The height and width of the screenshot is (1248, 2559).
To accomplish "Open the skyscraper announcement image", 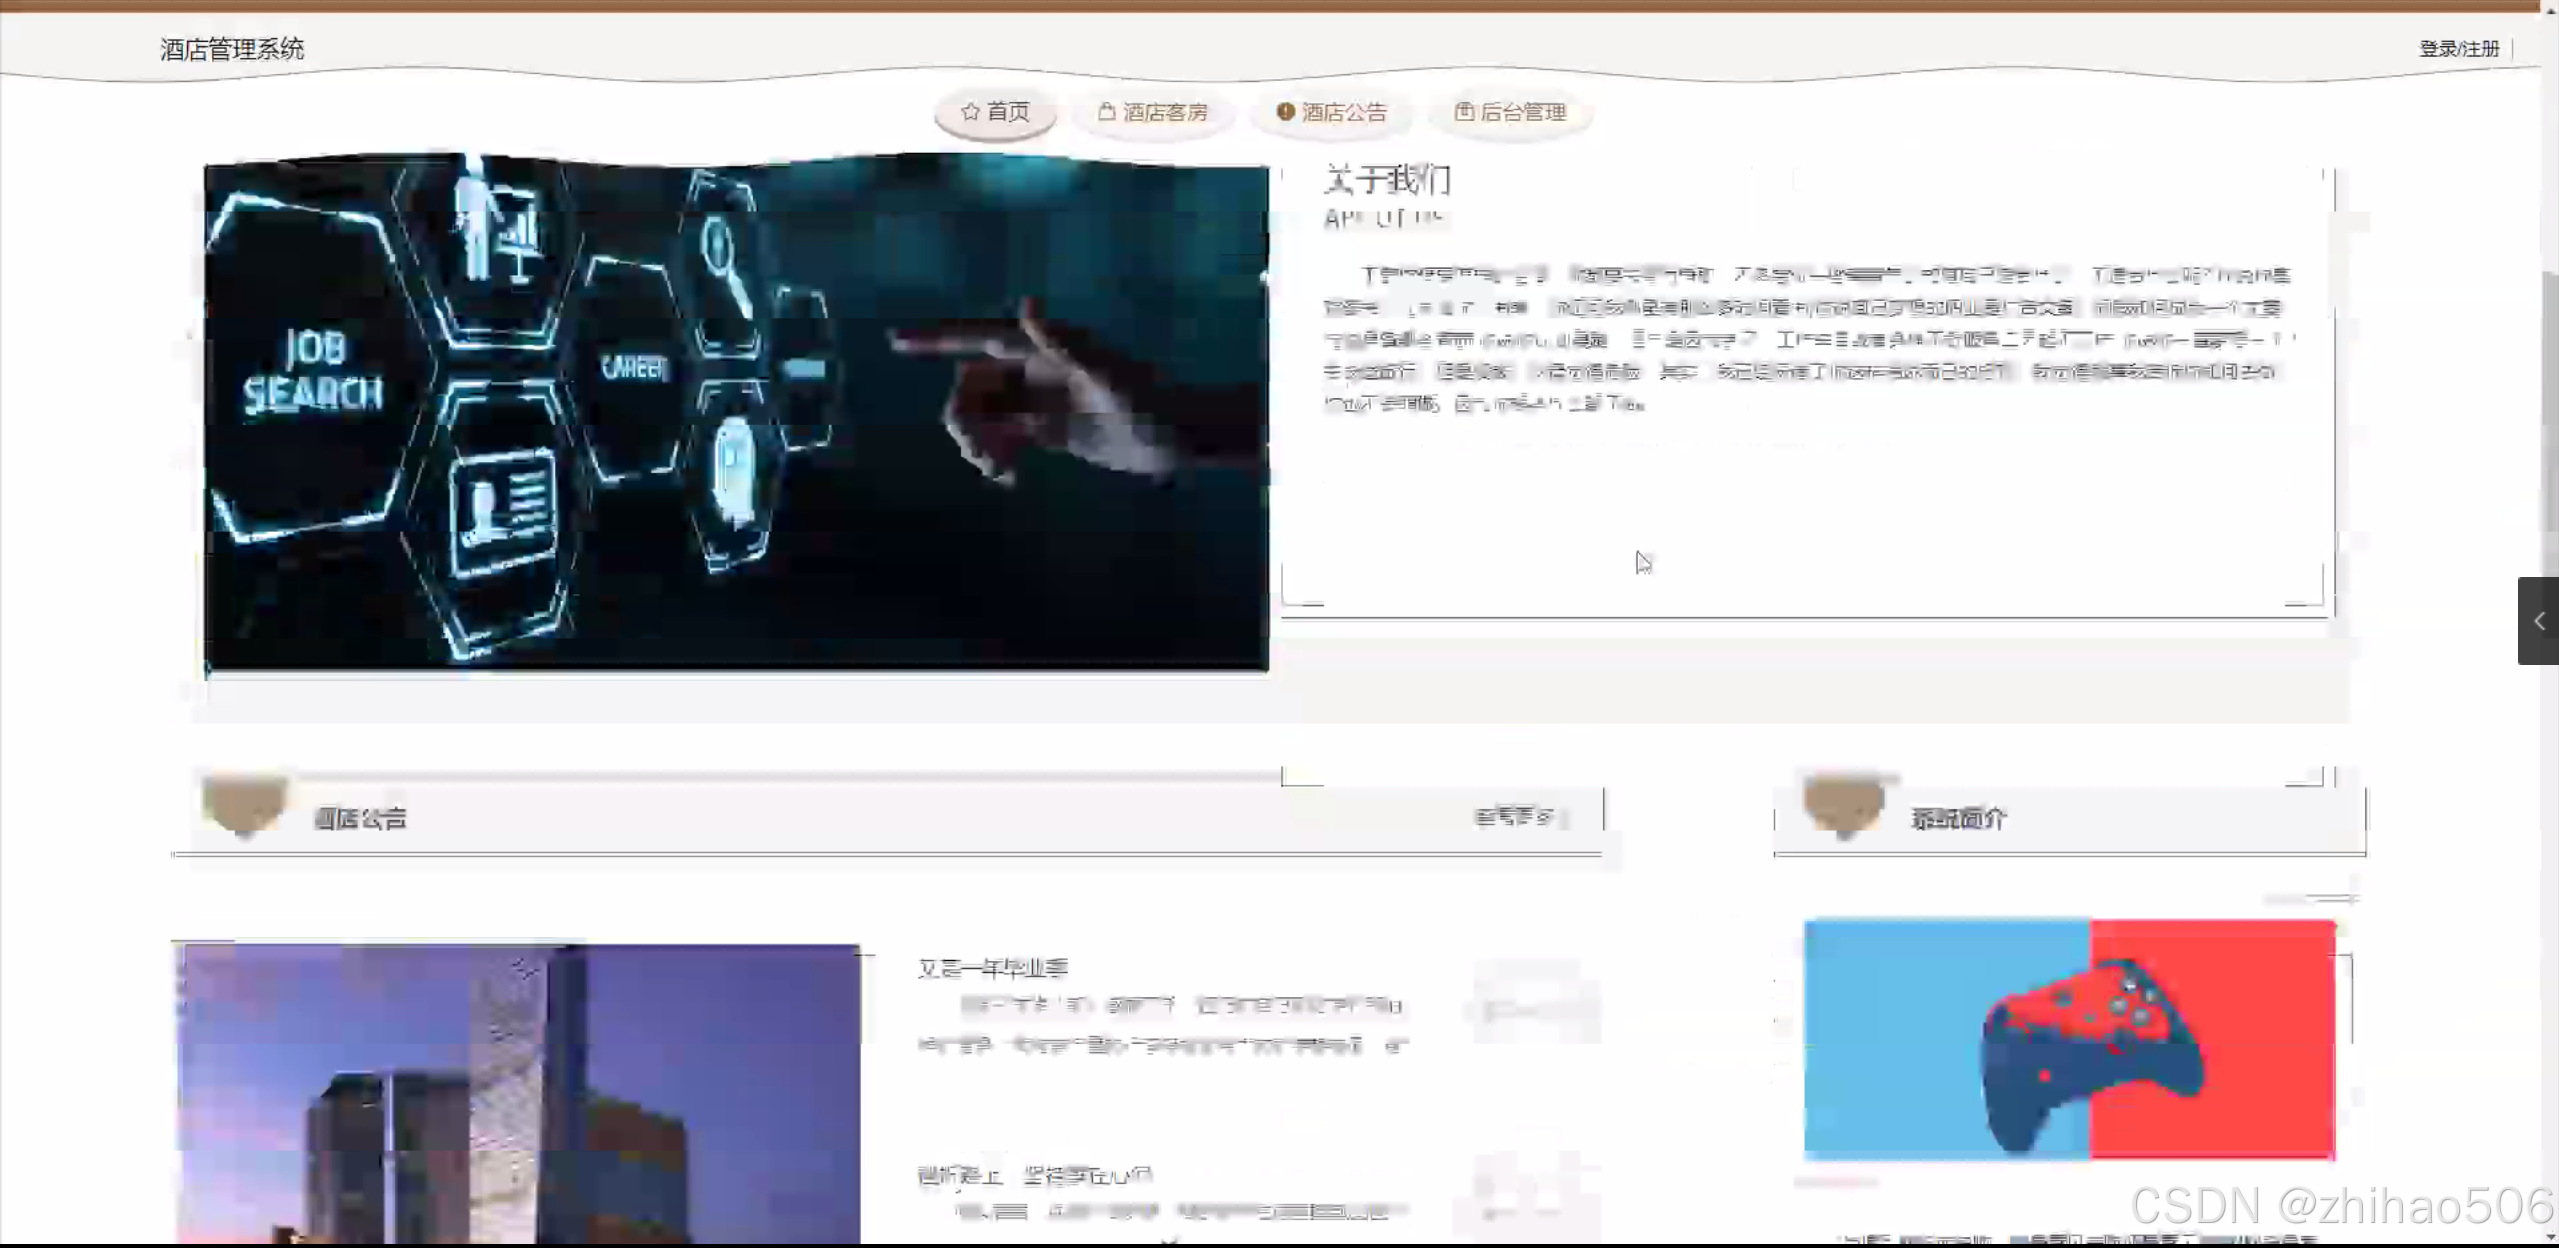I will pyautogui.click(x=518, y=1093).
